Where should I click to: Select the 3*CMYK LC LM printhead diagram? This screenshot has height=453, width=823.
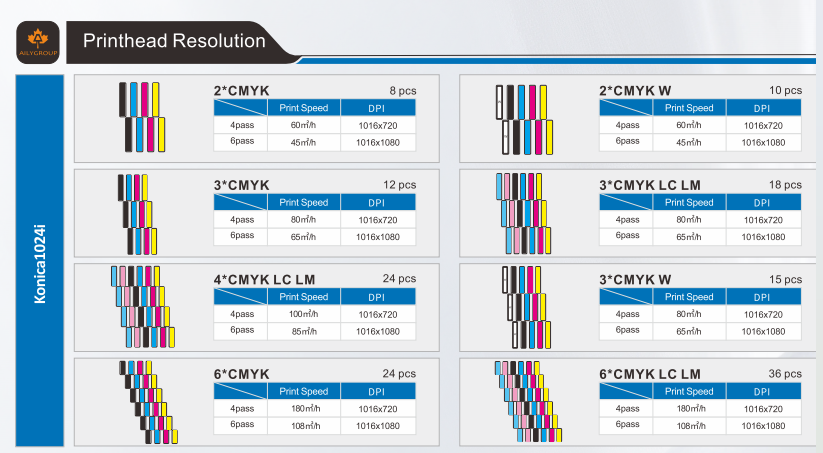[x=523, y=214]
